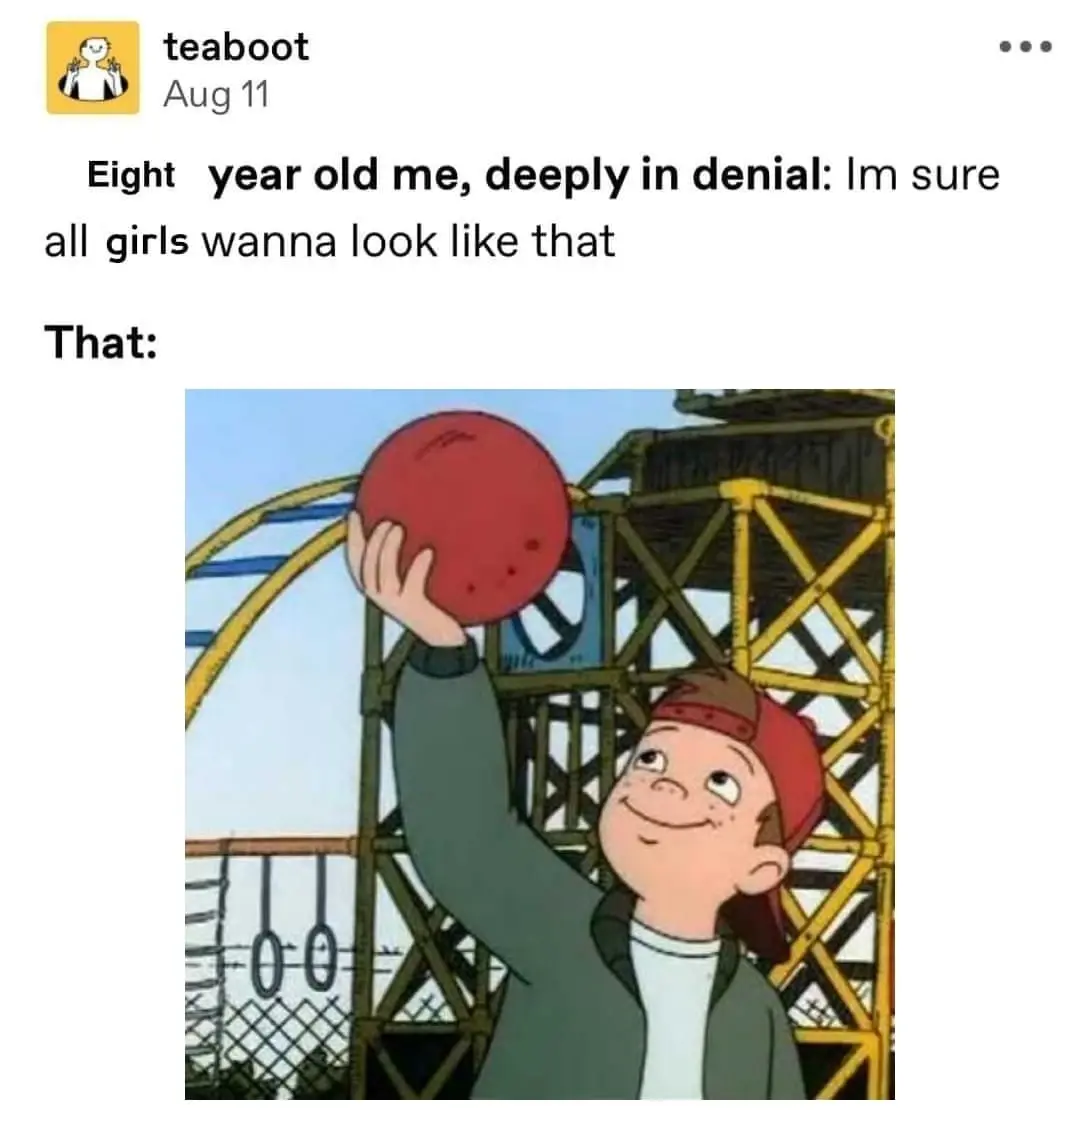The width and height of the screenshot is (1080, 1121).
Task: Click the bold word 'girls'
Action: pos(147,243)
